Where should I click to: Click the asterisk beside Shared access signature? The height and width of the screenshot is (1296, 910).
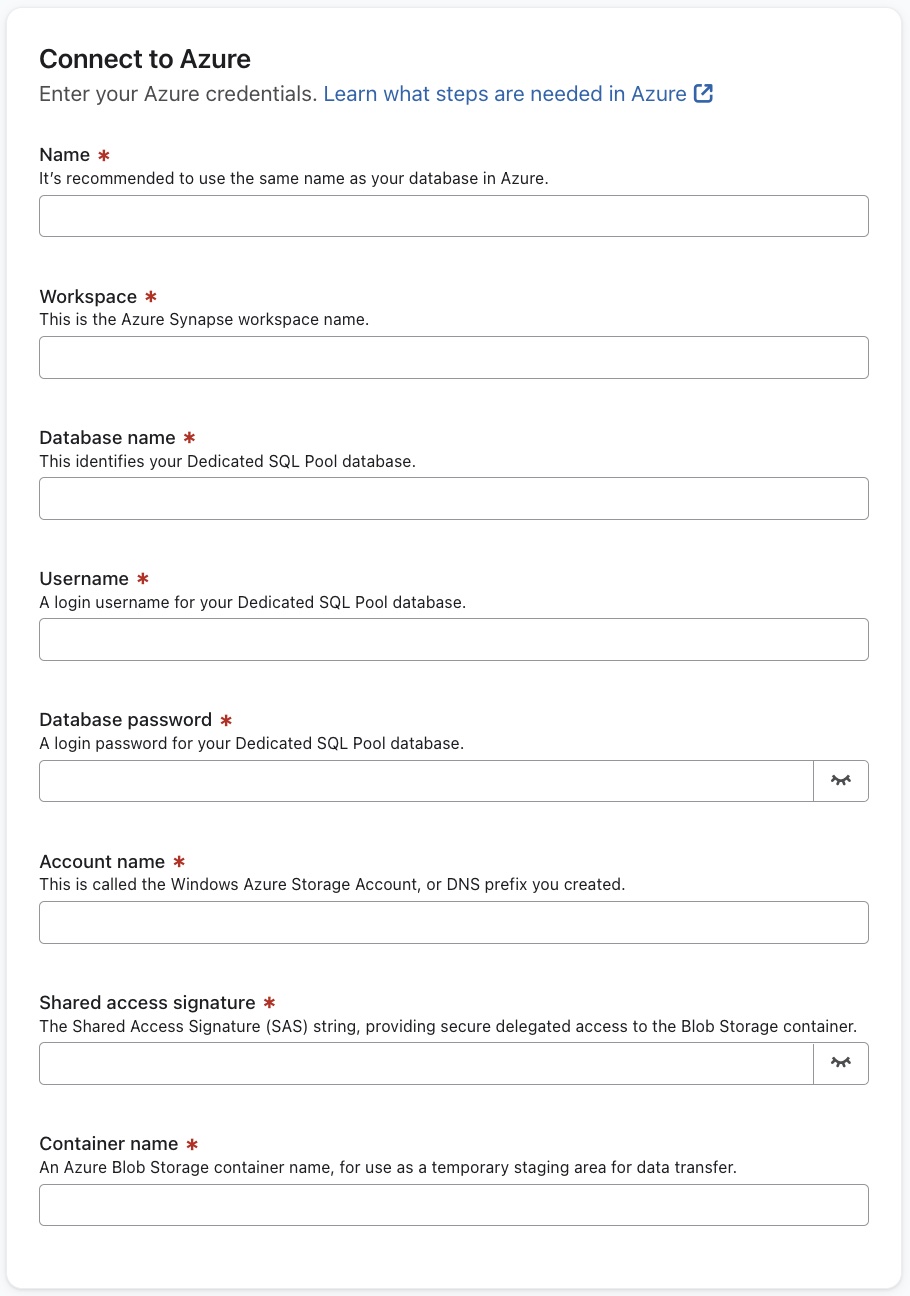(x=268, y=1001)
